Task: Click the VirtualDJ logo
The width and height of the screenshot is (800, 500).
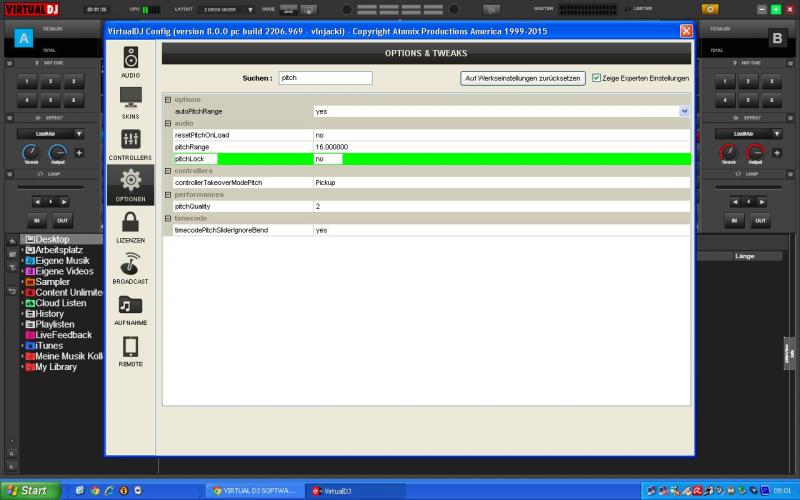Action: [x=32, y=9]
